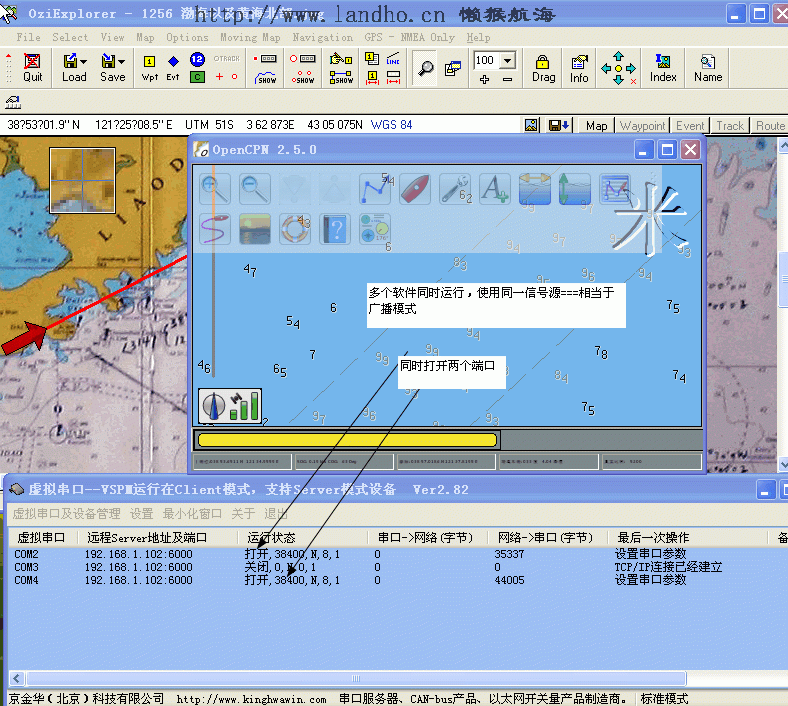The height and width of the screenshot is (706, 788).
Task: Click the Quit icon in OziExplorer toolbar
Action: [32, 68]
